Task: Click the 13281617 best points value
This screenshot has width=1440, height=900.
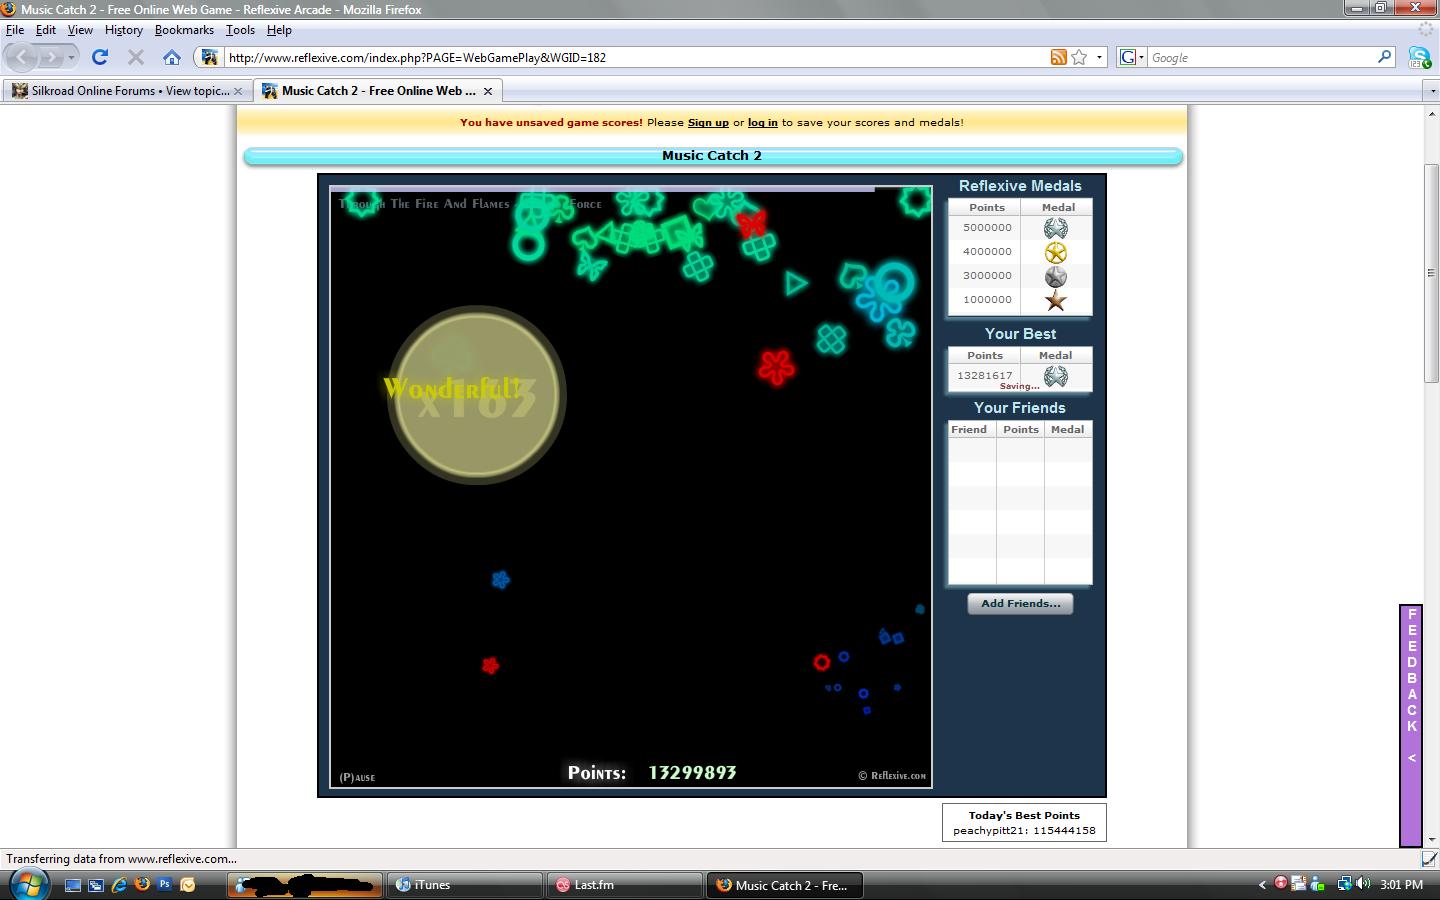Action: tap(985, 376)
